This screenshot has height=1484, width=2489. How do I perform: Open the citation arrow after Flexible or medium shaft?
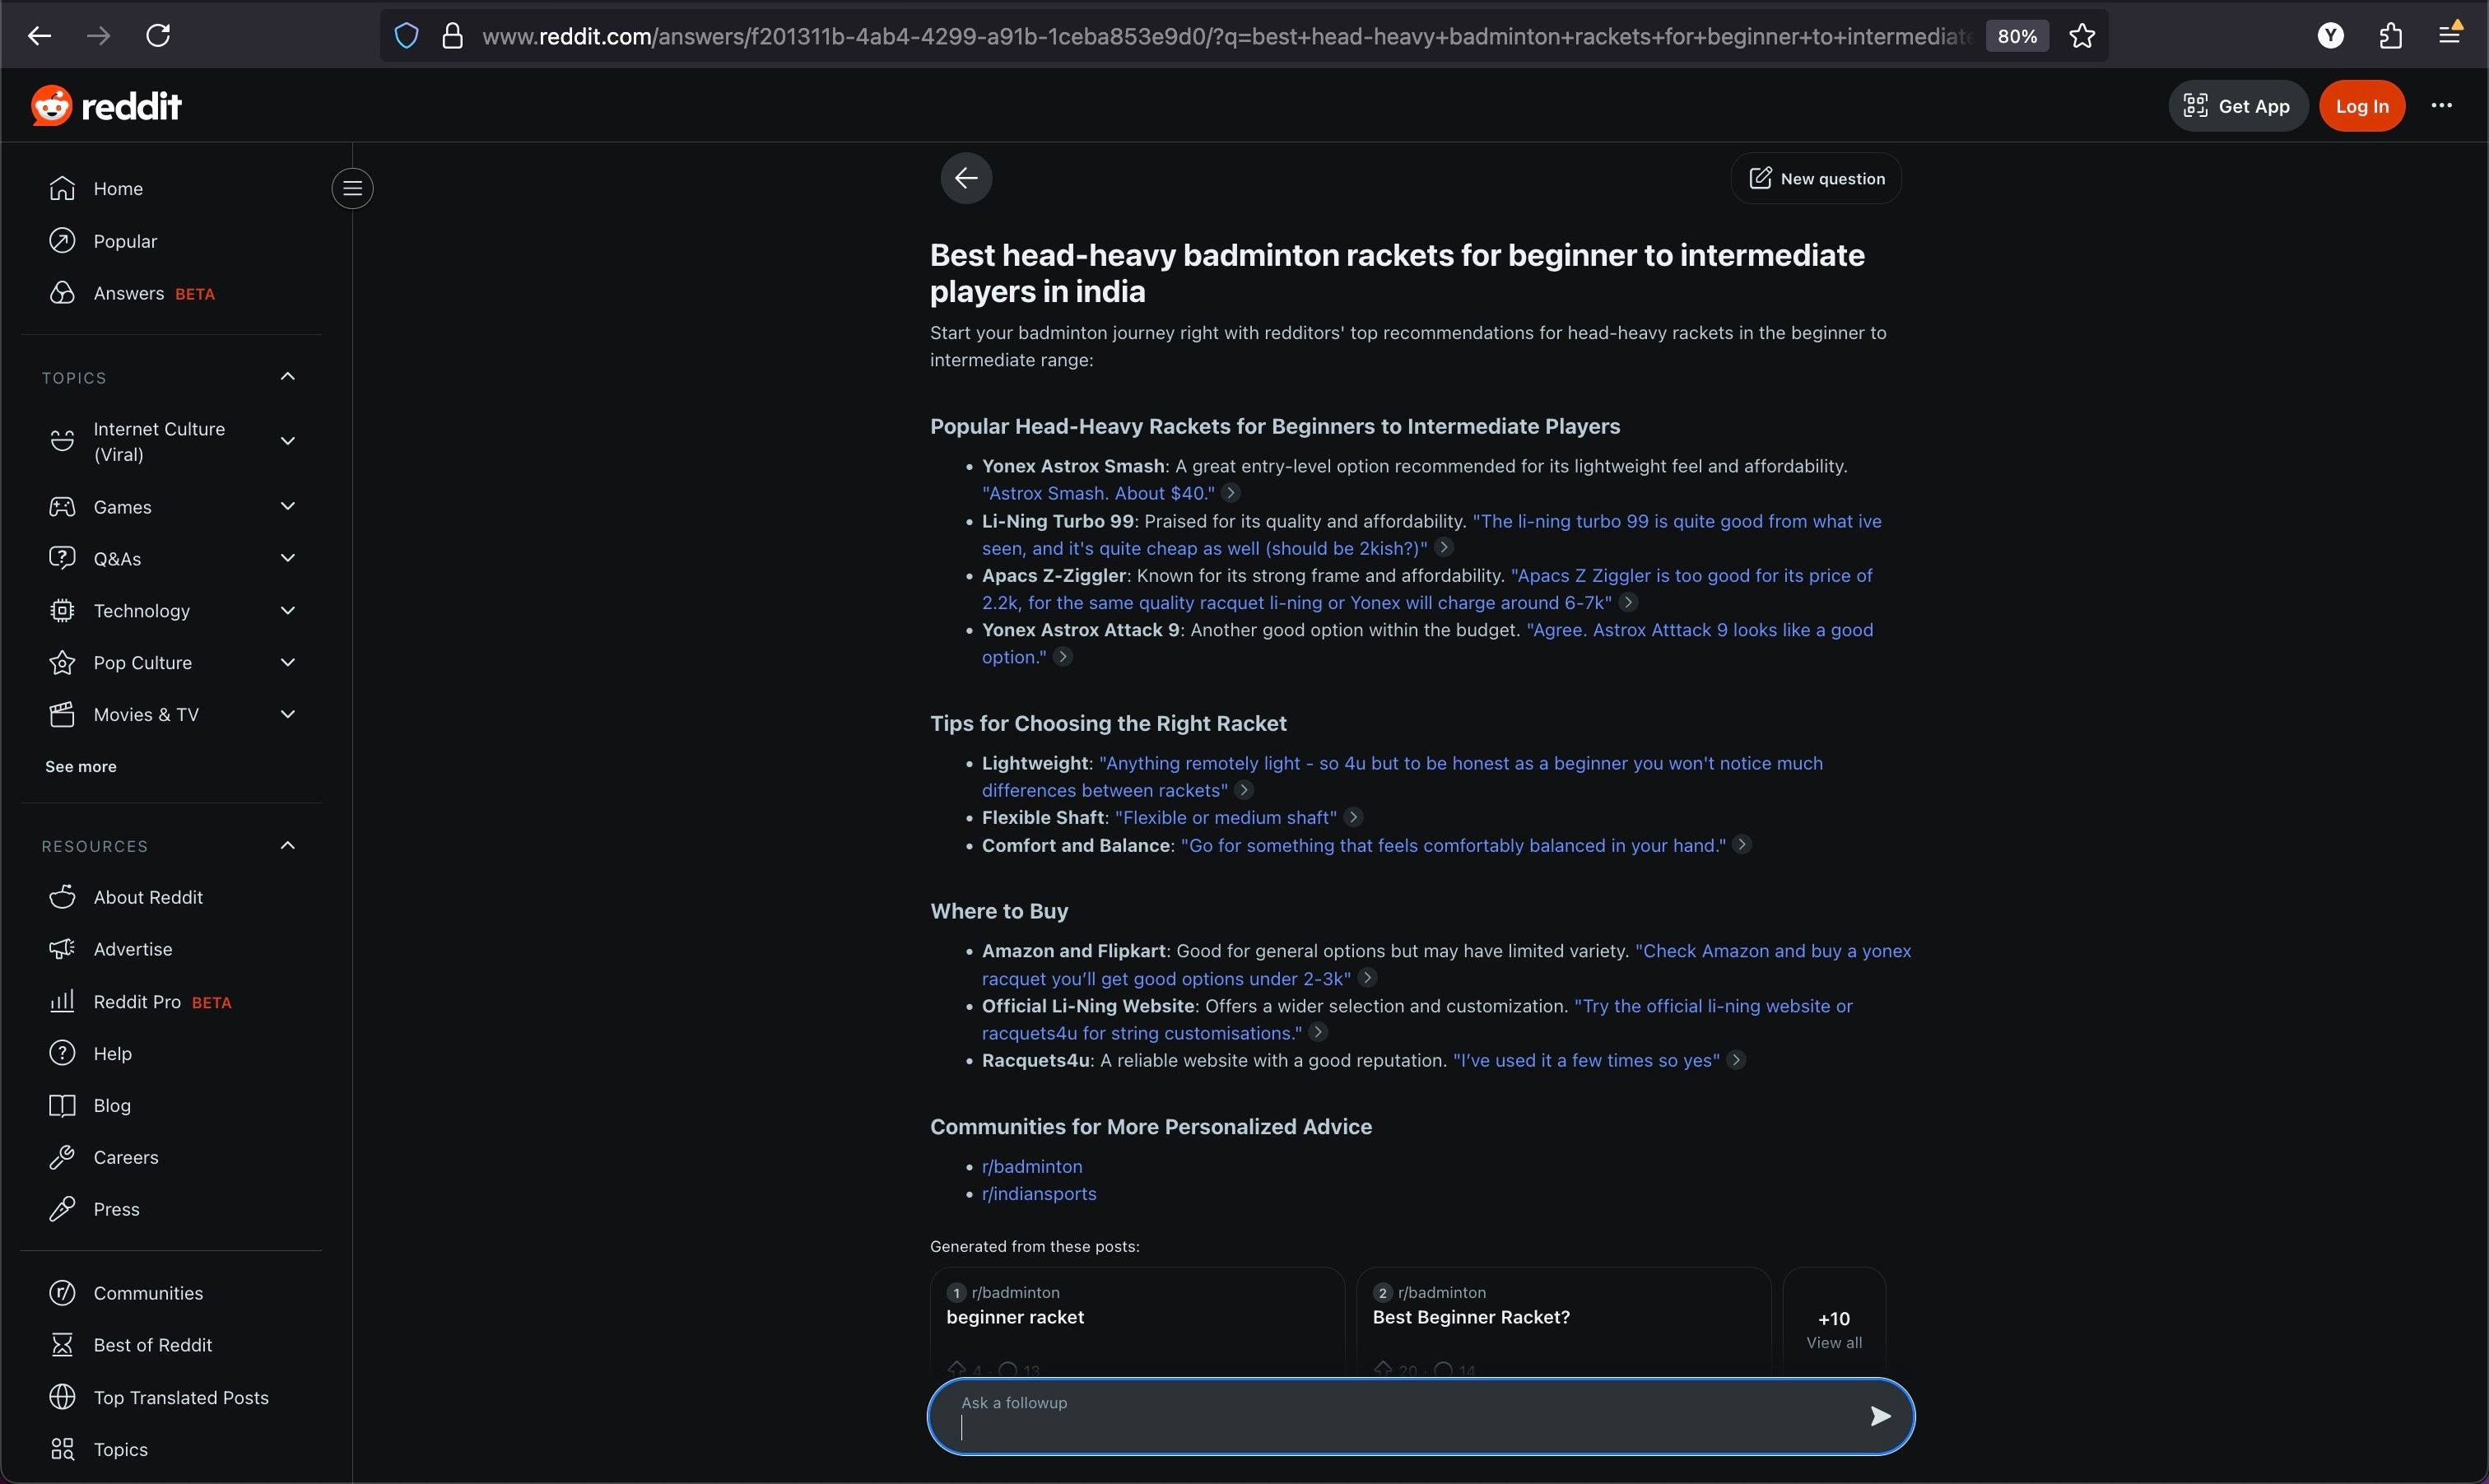point(1353,817)
